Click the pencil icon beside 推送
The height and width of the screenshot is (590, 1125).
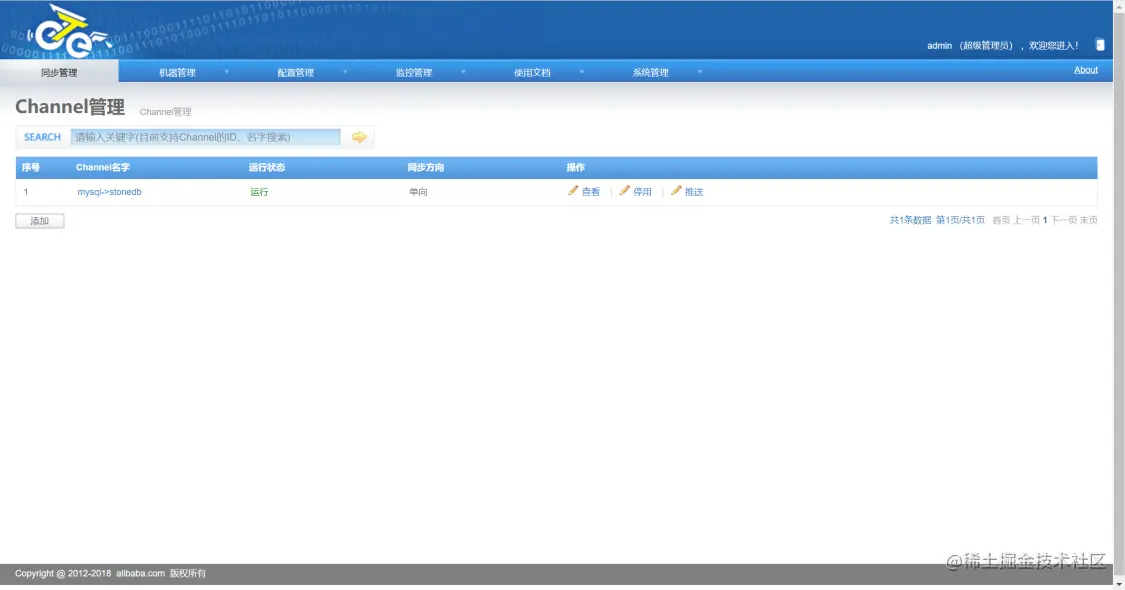pyautogui.click(x=676, y=191)
